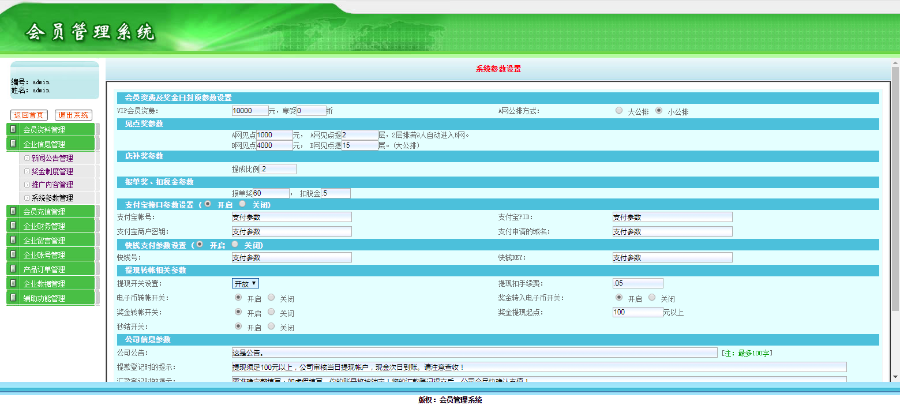Click the 支付宝账号 input field
Viewport: 900px width, 405px height.
click(292, 217)
